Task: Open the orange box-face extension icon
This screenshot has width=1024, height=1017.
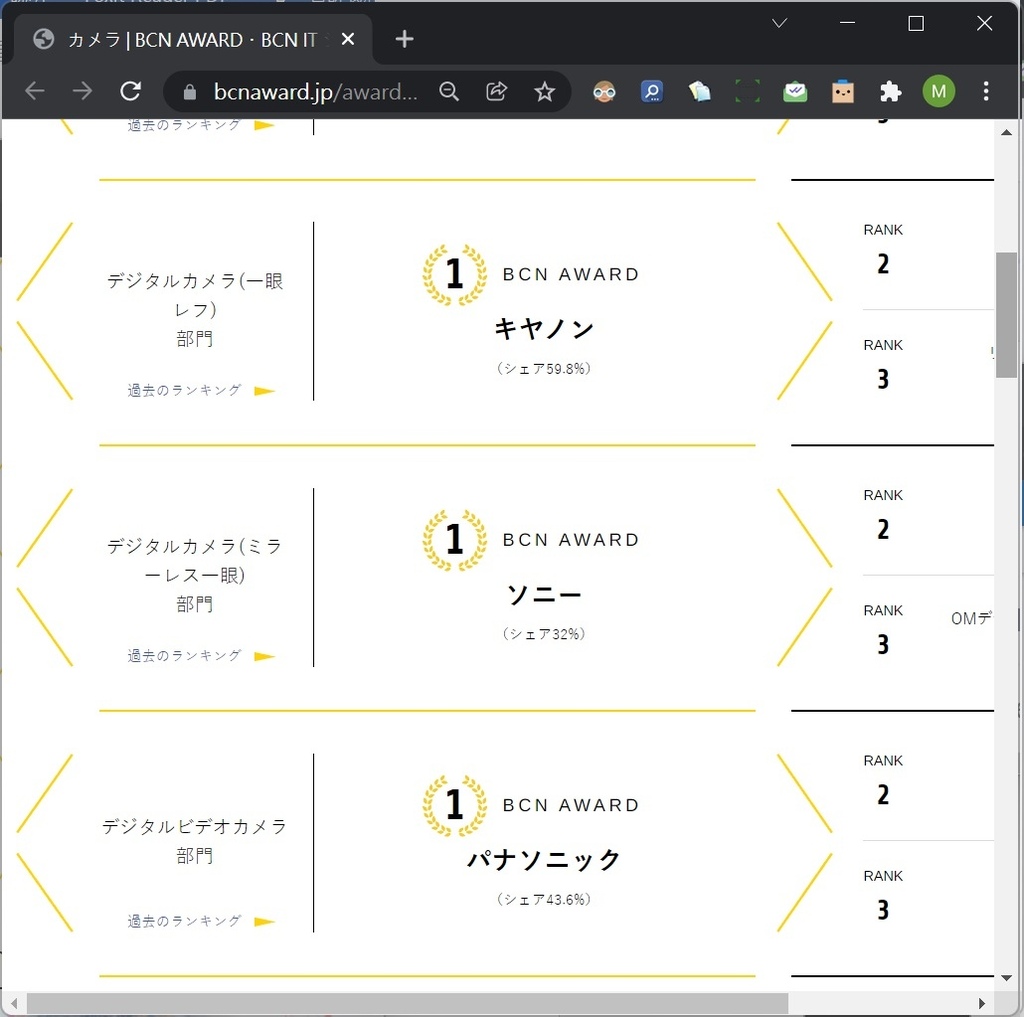Action: (x=842, y=91)
